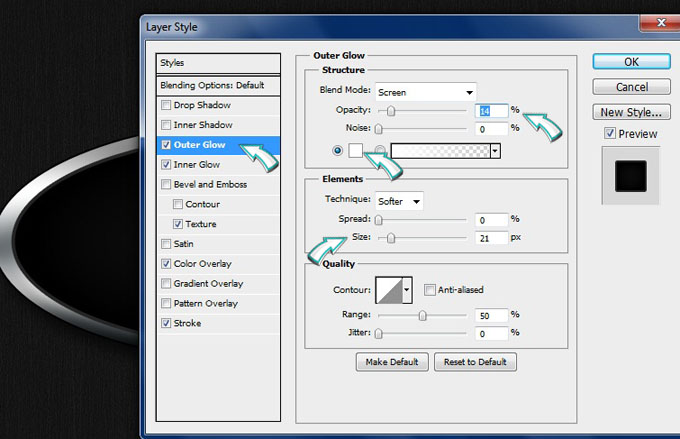Viewport: 680px width, 439px height.
Task: Click the Contour curve thumbnail in Quality
Action: coord(387,291)
